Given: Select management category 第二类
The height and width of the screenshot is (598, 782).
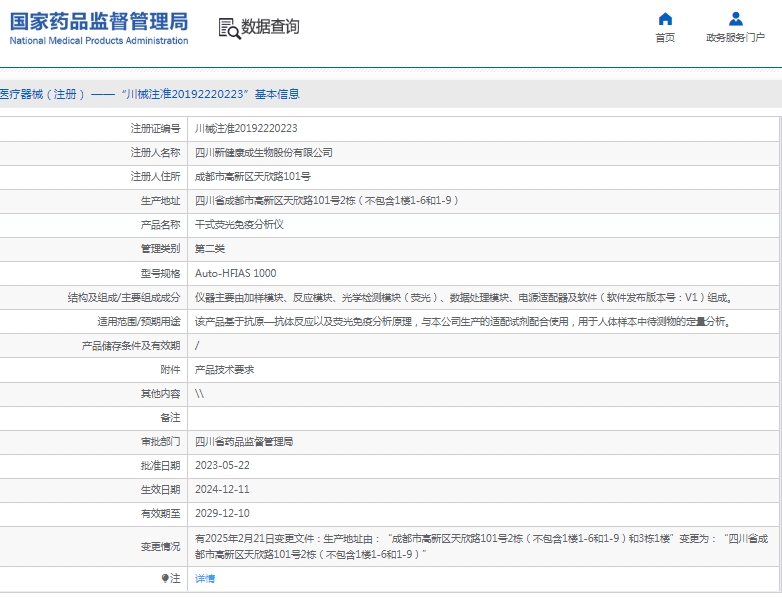Looking at the screenshot, I should pos(209,249).
